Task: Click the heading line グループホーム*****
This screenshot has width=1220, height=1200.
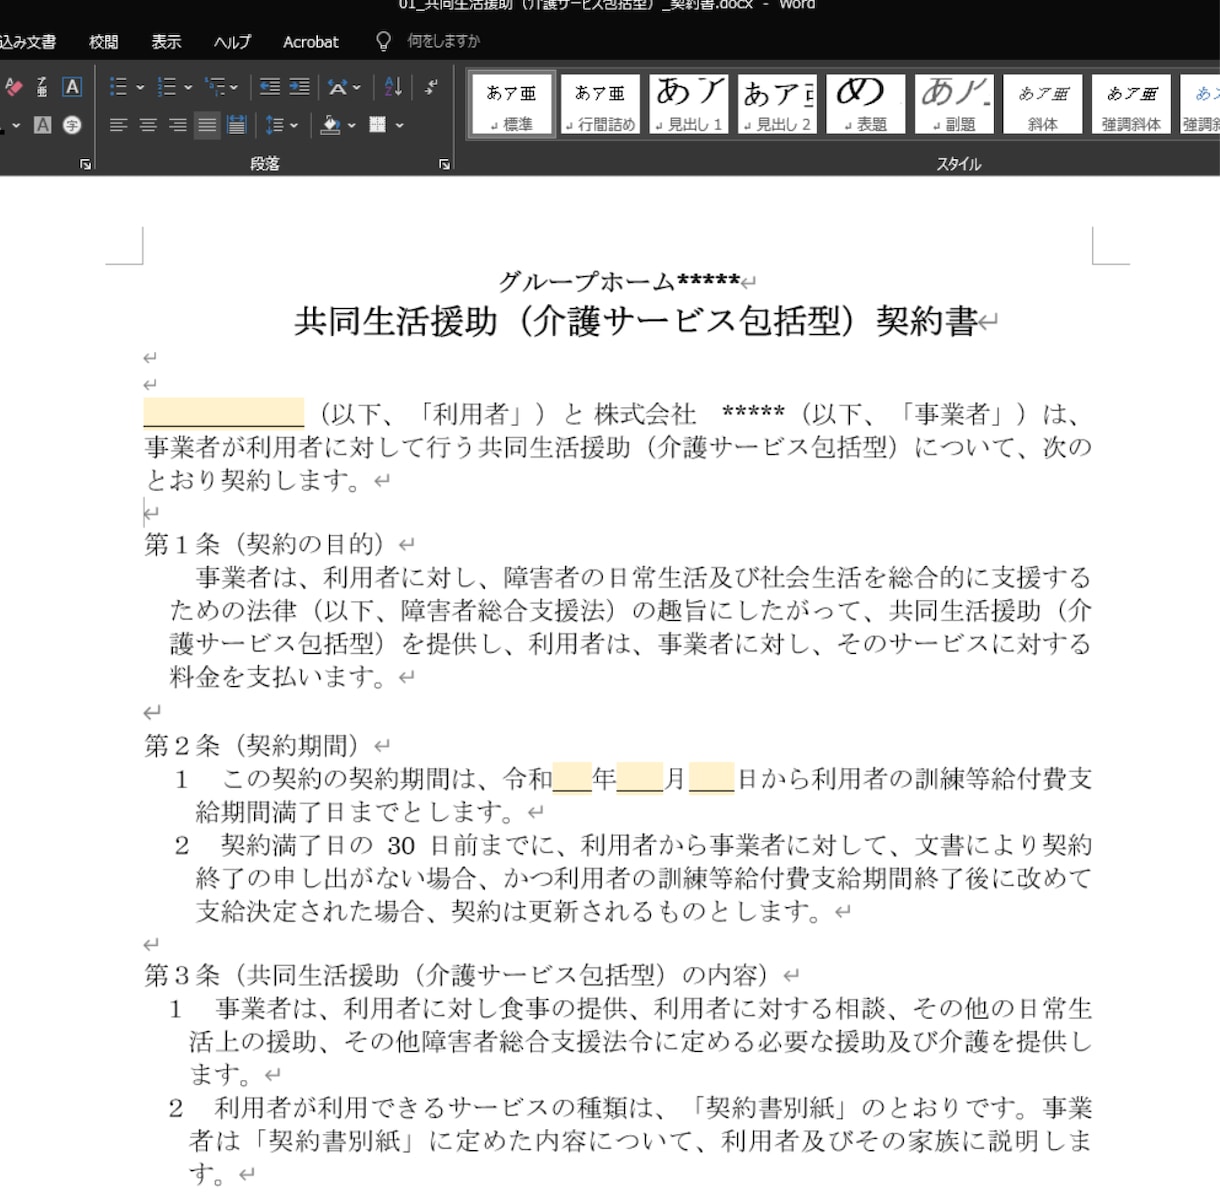Action: tap(619, 281)
